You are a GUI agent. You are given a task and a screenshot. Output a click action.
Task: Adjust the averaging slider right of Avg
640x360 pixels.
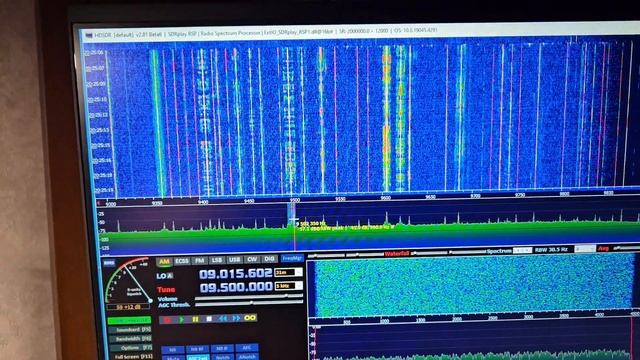(x=627, y=247)
